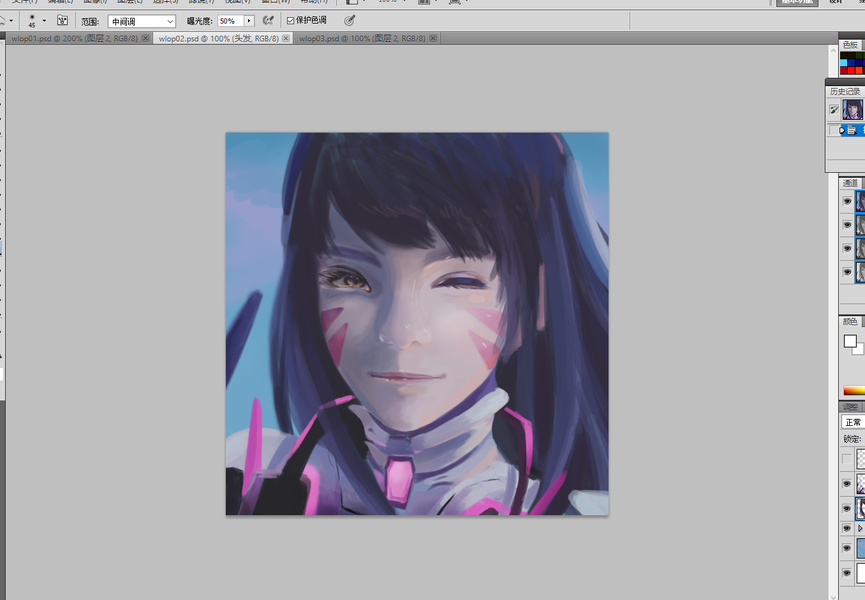865x600 pixels.
Task: Pick the cyan swatch in the swatches panel
Action: [x=843, y=63]
